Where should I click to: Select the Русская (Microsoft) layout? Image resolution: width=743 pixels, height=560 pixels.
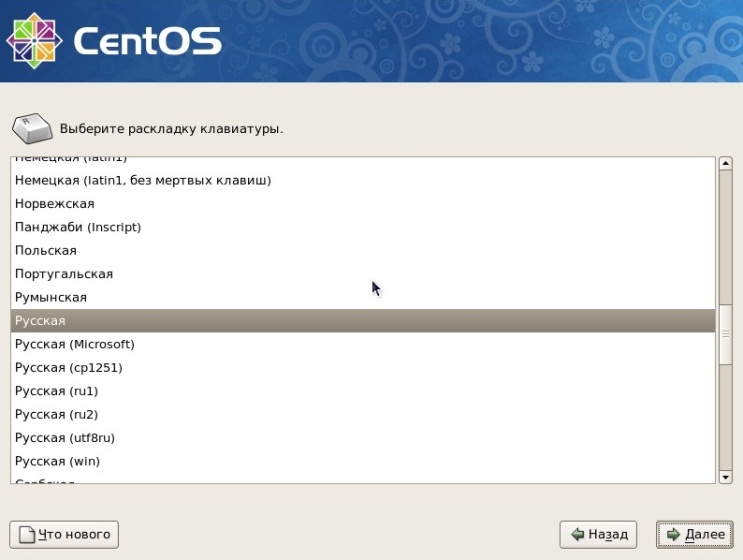coord(362,344)
